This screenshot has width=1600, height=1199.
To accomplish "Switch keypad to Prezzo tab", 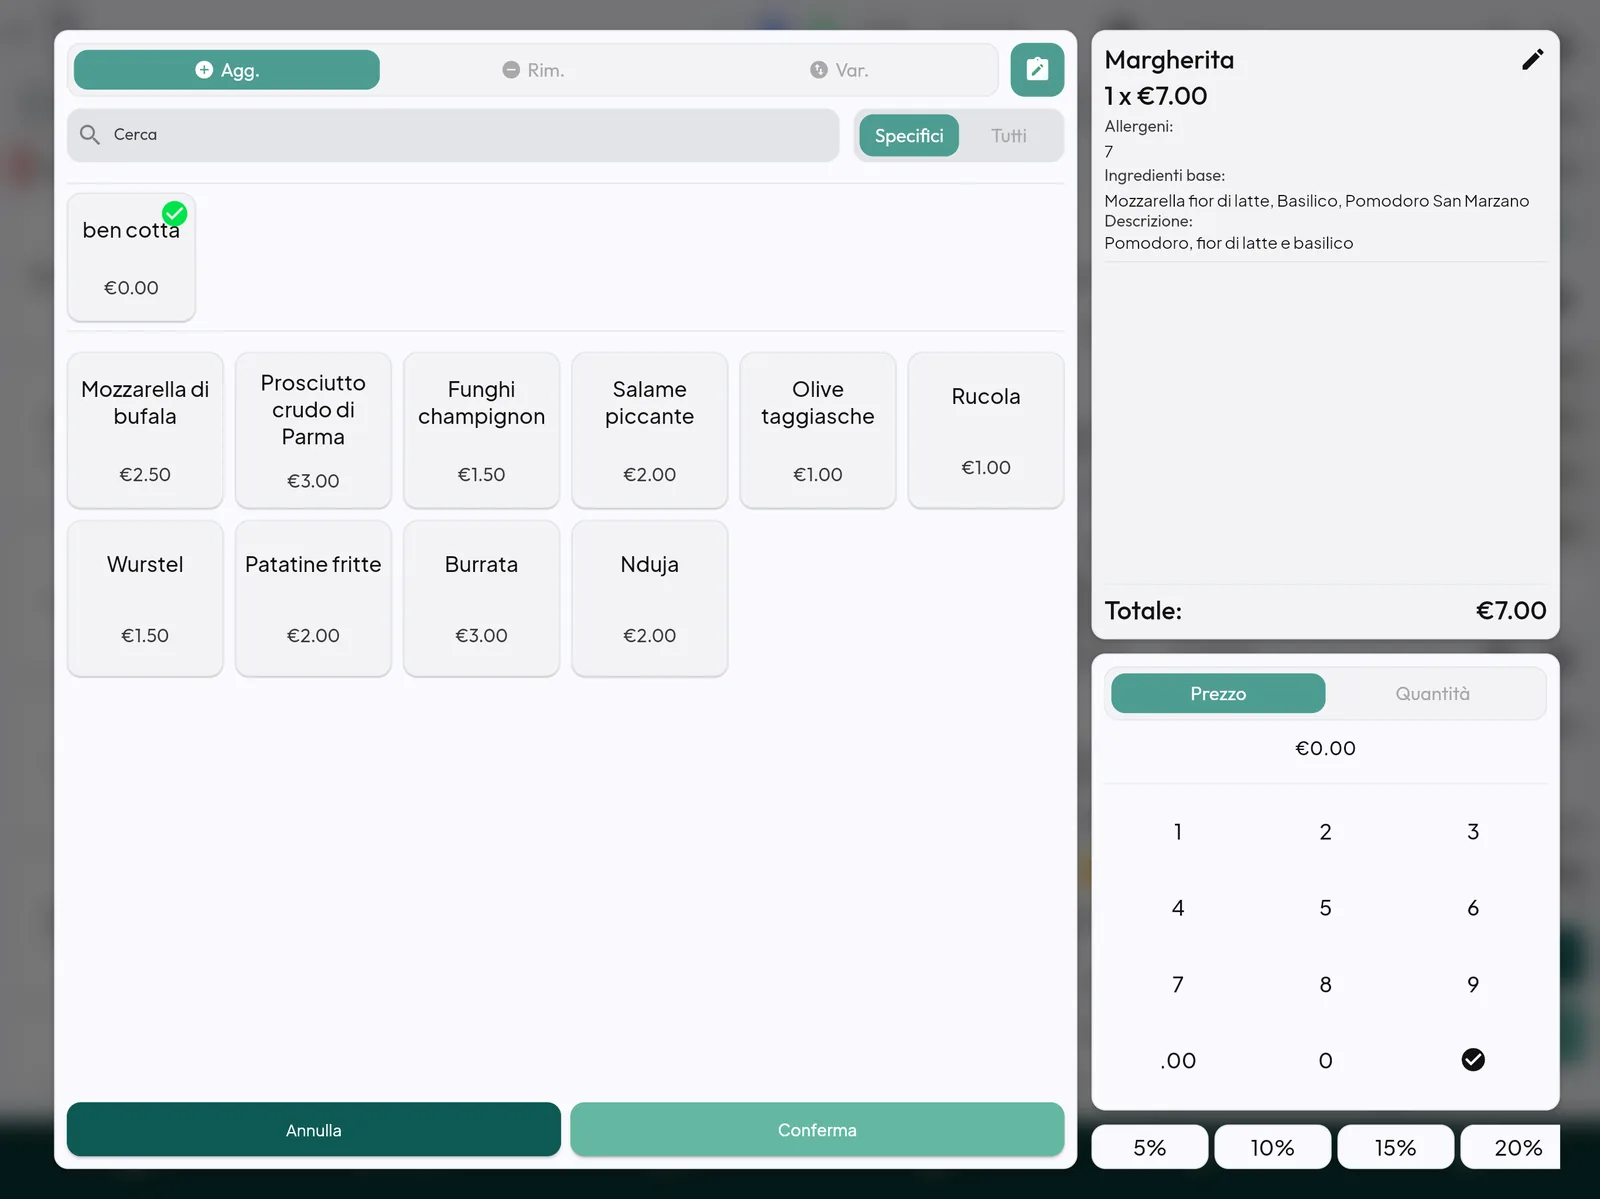I will [1218, 693].
